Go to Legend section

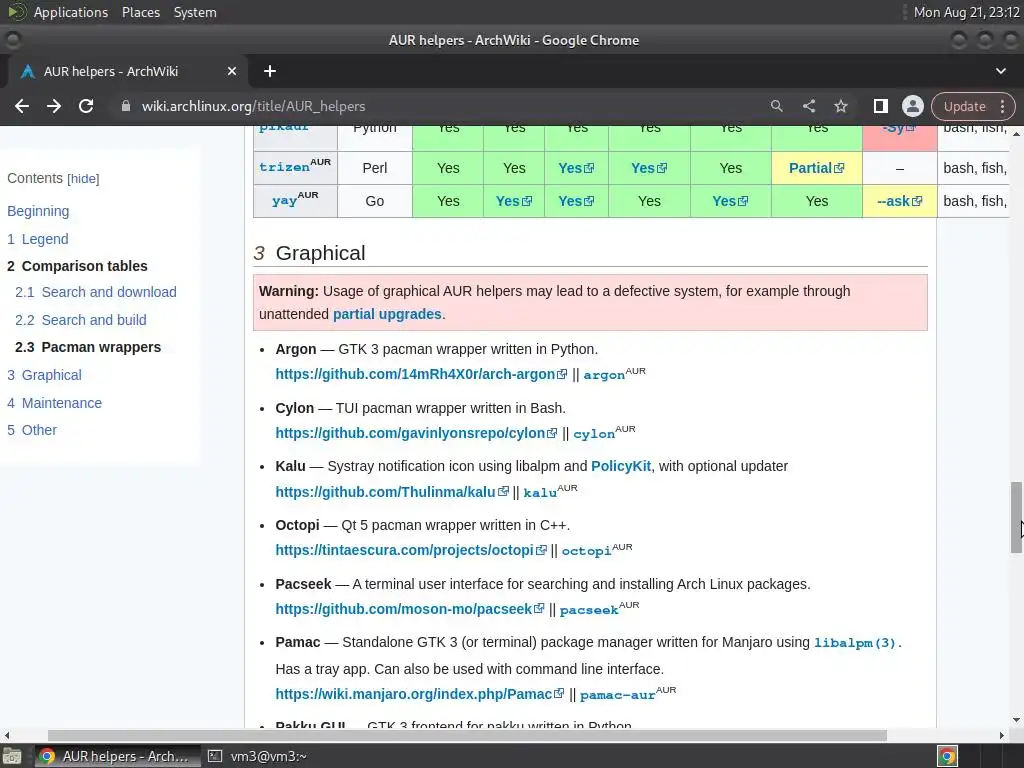(37, 239)
